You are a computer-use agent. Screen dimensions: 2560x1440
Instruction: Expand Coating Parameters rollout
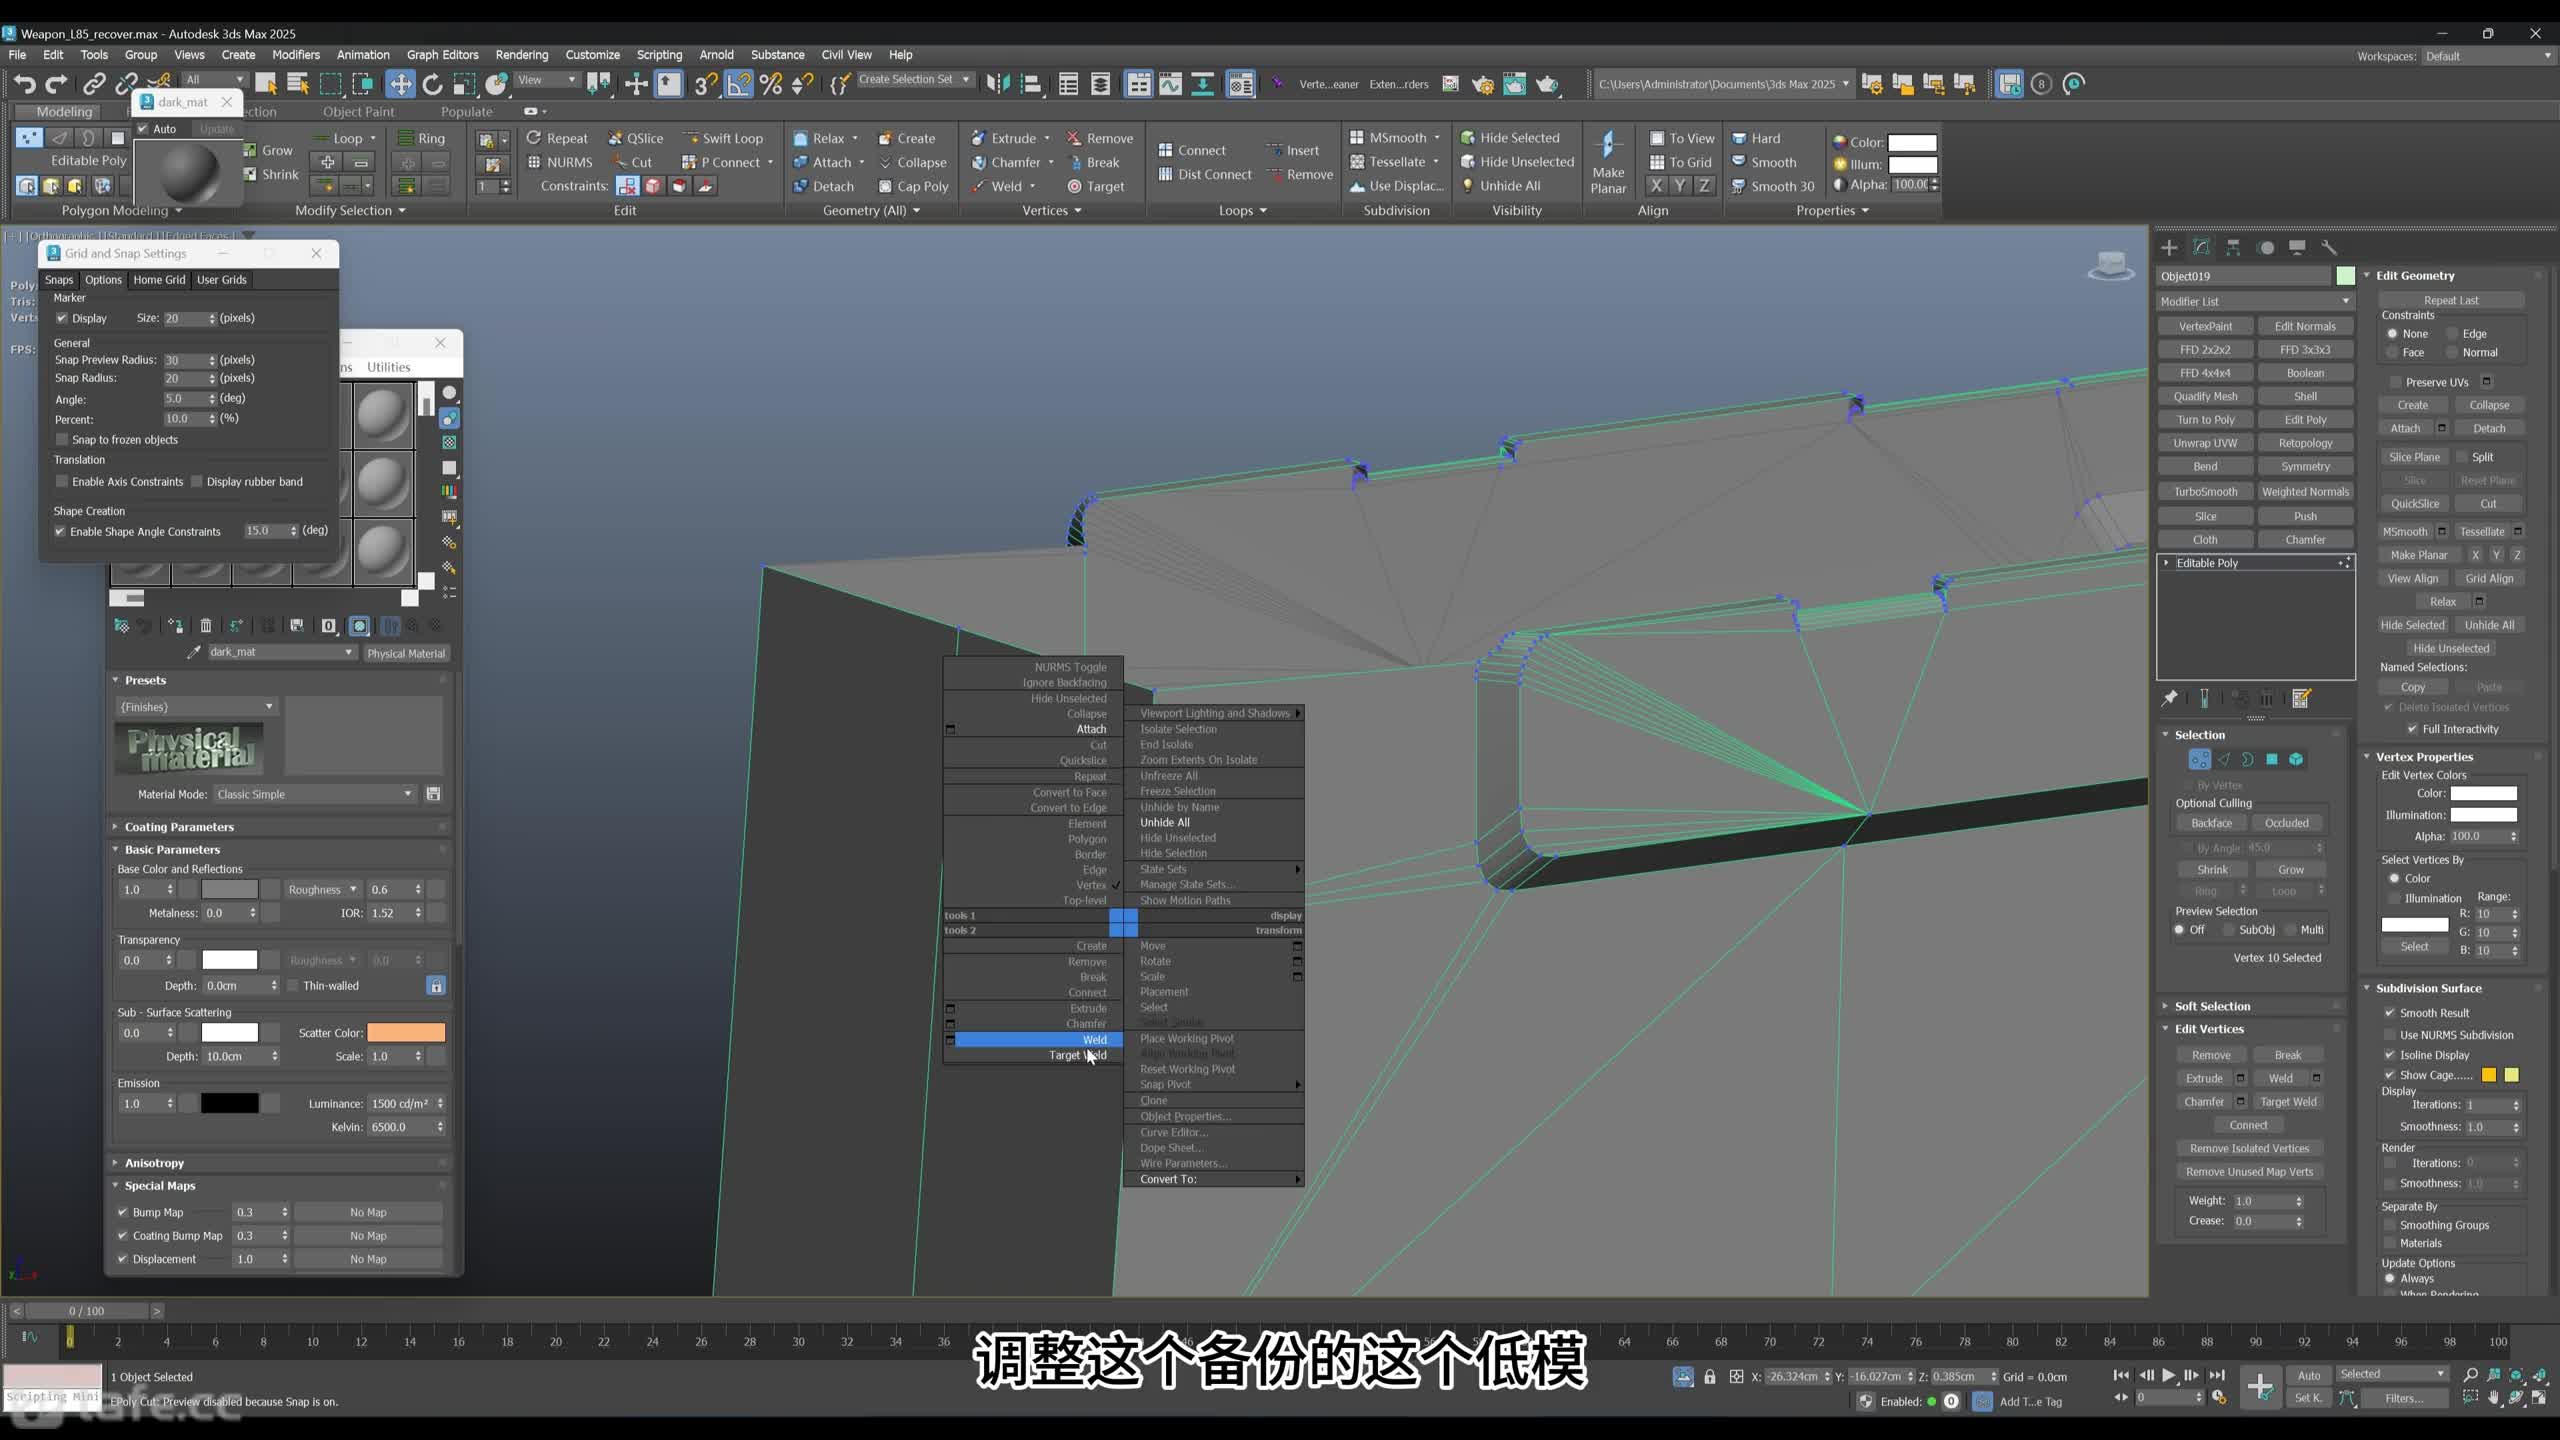pos(179,827)
